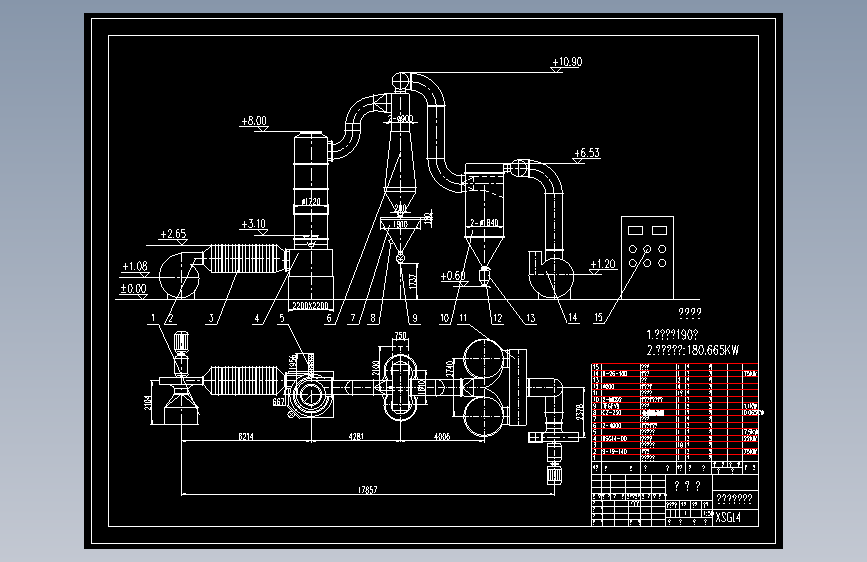Select the callout number 5 leader label
867x562 pixels.
pyautogui.click(x=282, y=318)
